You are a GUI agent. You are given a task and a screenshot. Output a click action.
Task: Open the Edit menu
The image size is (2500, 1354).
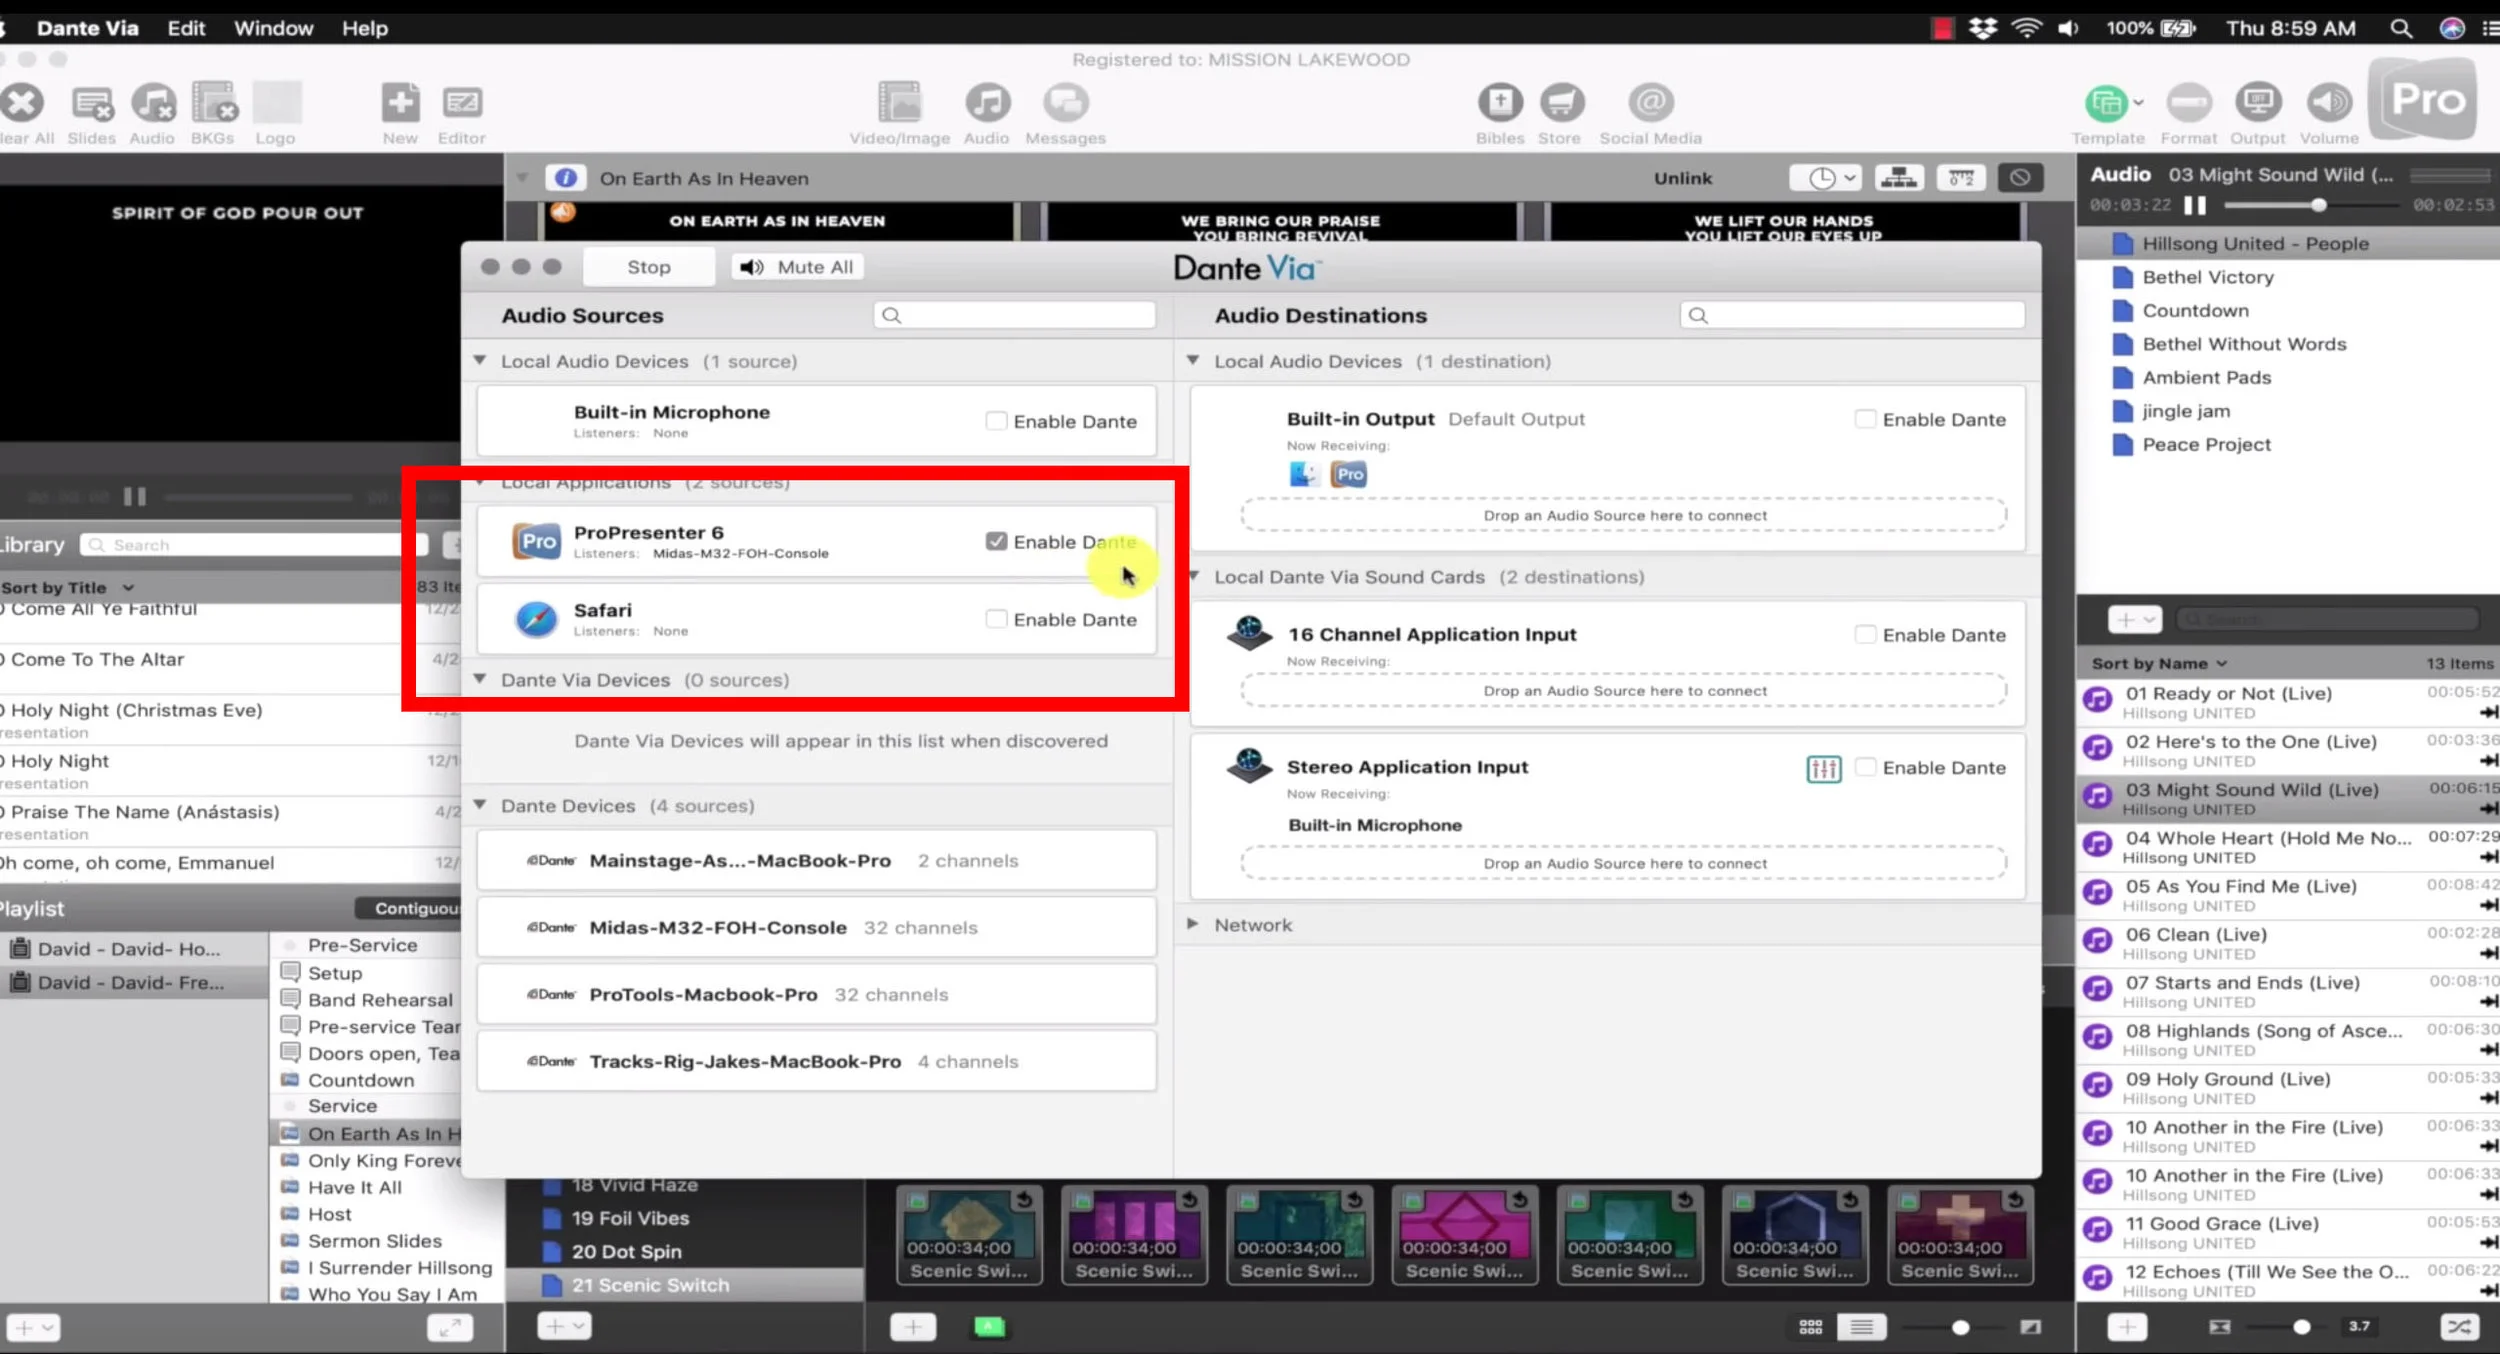[x=186, y=28]
